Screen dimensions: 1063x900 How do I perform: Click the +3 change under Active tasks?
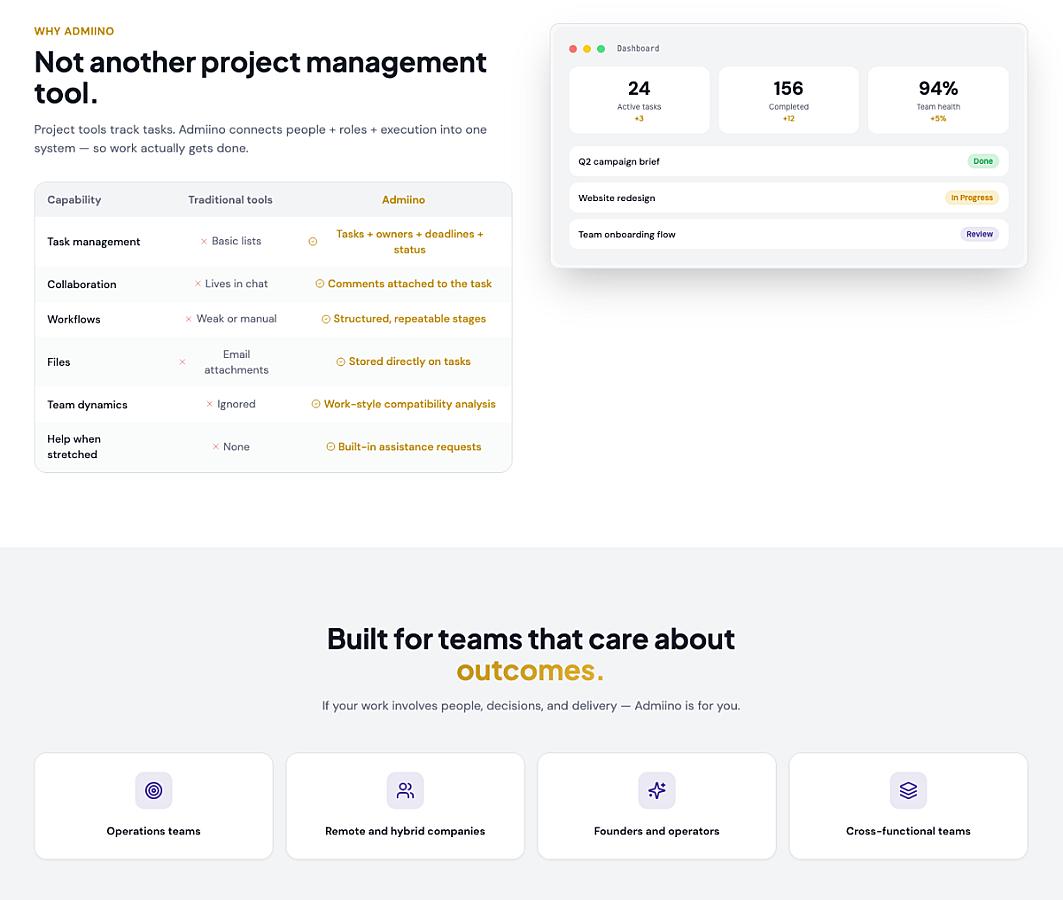click(x=639, y=119)
